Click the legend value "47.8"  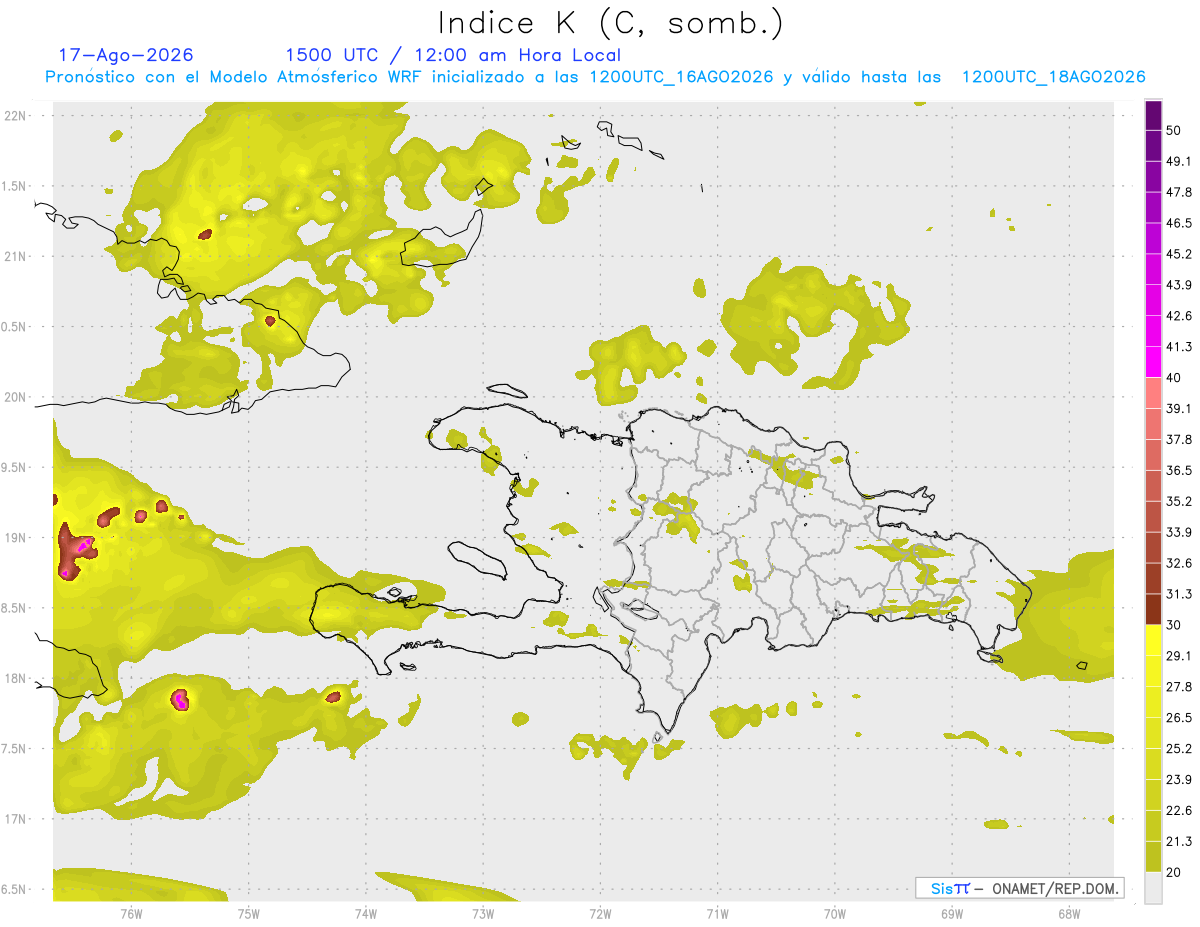pyautogui.click(x=1179, y=192)
